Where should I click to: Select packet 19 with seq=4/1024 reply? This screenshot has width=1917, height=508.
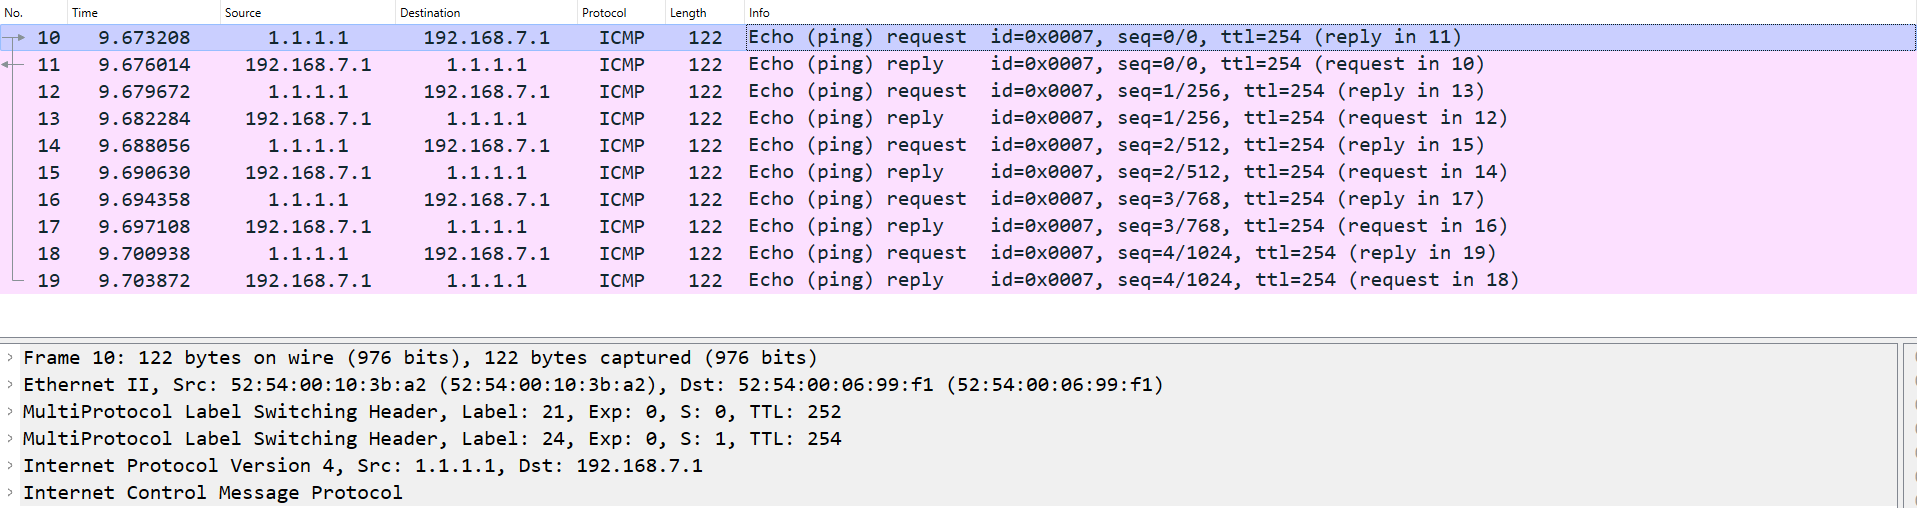(600, 280)
